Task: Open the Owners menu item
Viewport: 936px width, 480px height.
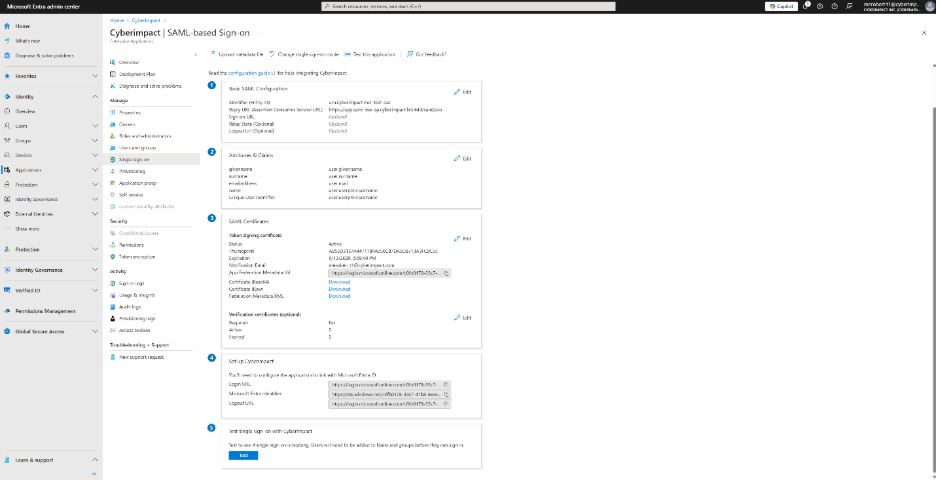Action: [x=127, y=124]
